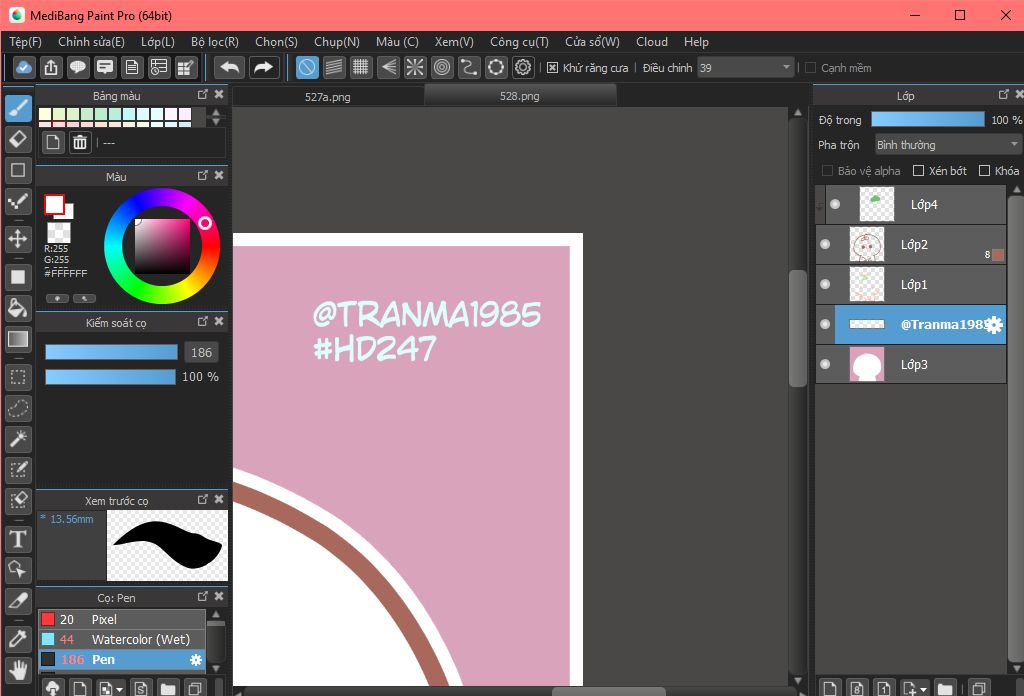Screen dimensions: 1024x696
Task: Hide the @Tranma1985 text layer
Action: 825,324
